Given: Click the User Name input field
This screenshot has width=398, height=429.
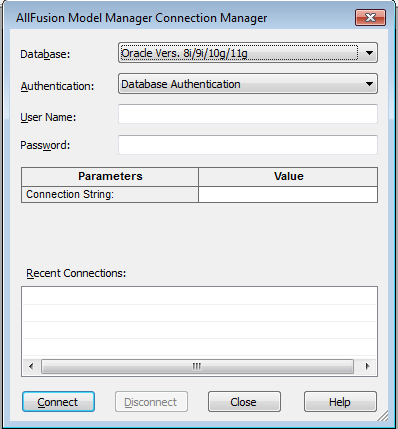Looking at the screenshot, I should point(248,114).
